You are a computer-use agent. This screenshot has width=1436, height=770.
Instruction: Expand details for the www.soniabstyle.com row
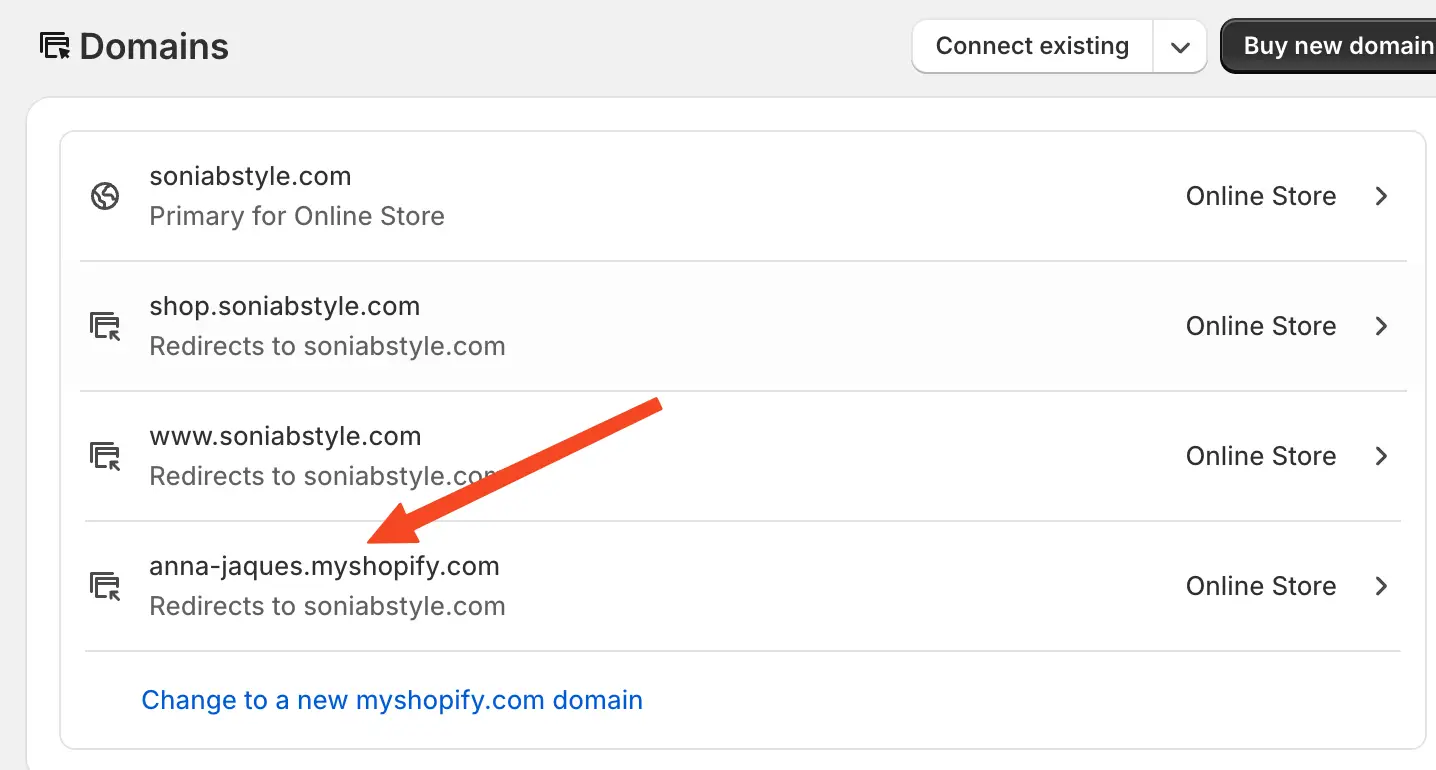click(1382, 456)
